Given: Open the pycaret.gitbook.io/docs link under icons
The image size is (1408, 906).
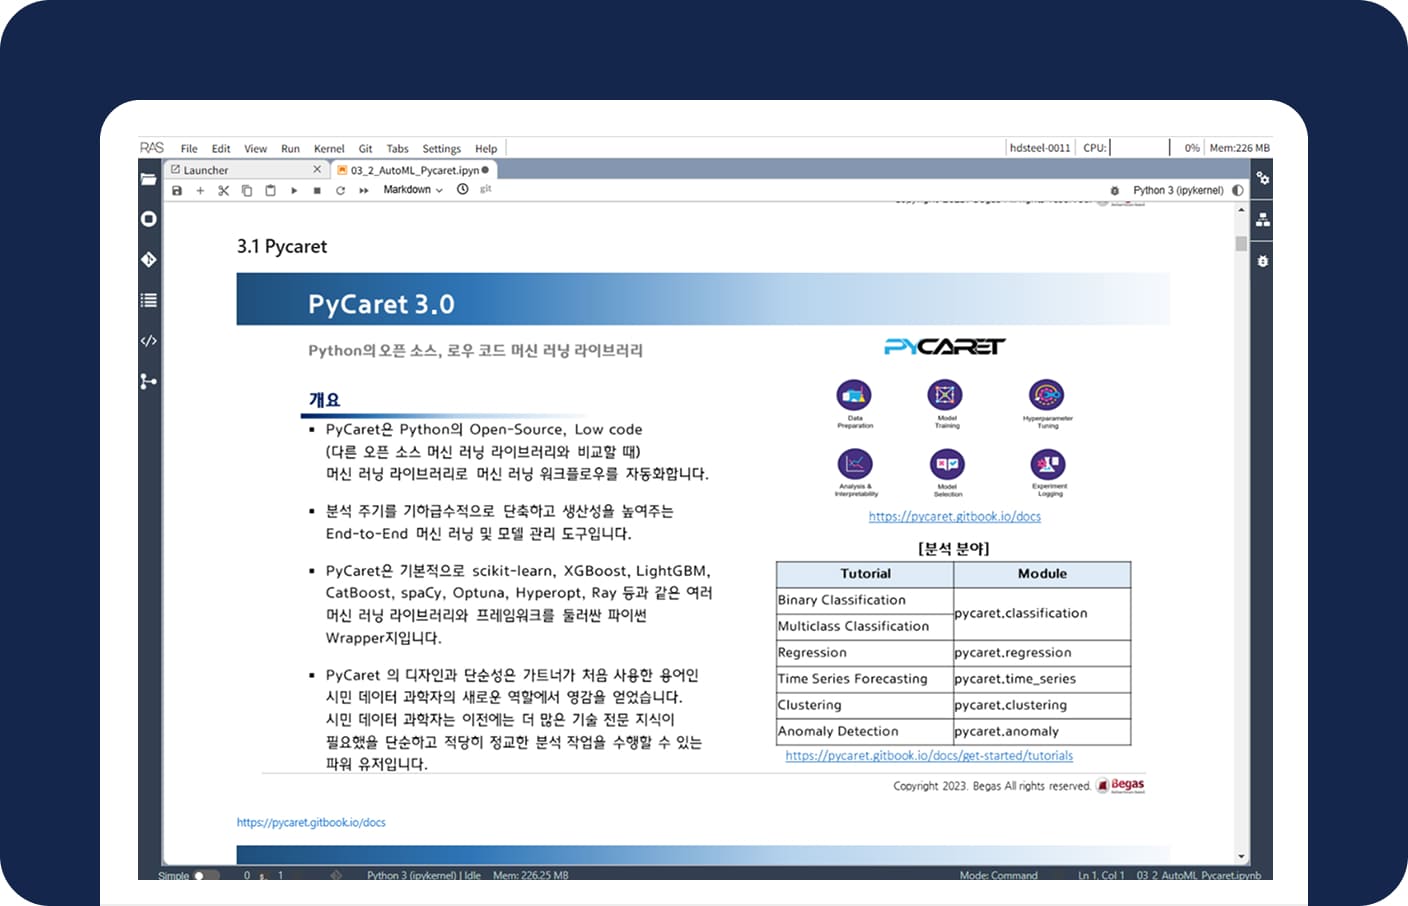Looking at the screenshot, I should [x=954, y=516].
